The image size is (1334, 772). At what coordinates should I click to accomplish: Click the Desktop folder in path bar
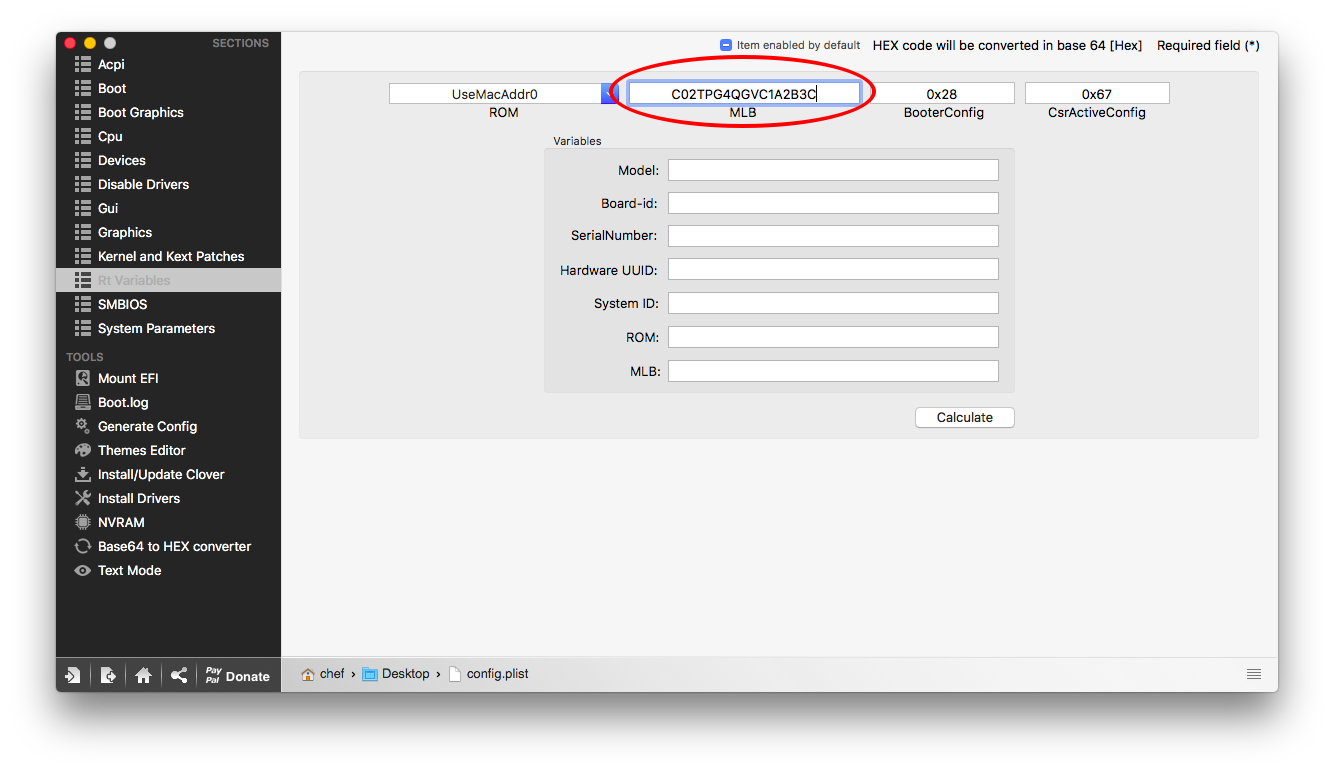(x=395, y=674)
